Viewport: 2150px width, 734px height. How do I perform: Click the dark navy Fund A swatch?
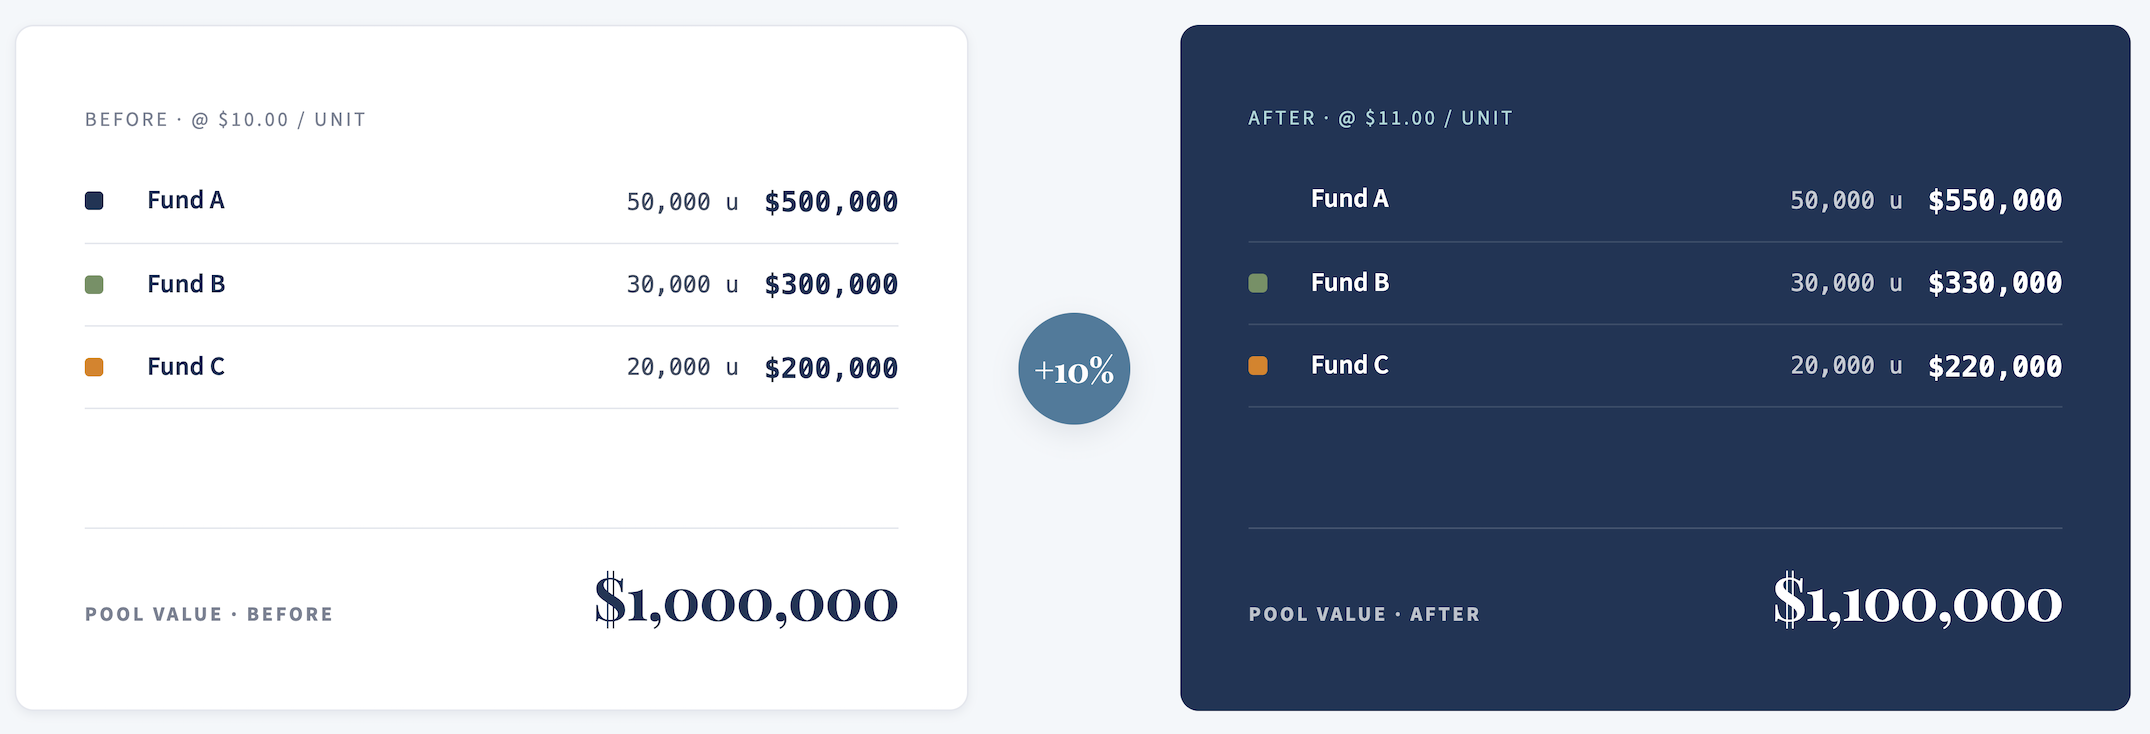[94, 201]
